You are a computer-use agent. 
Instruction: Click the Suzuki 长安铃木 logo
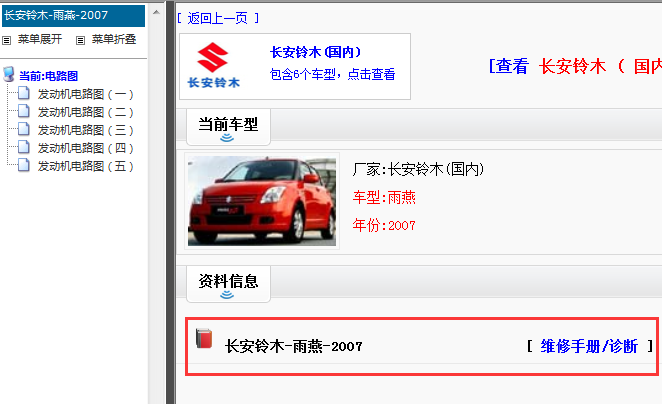214,65
